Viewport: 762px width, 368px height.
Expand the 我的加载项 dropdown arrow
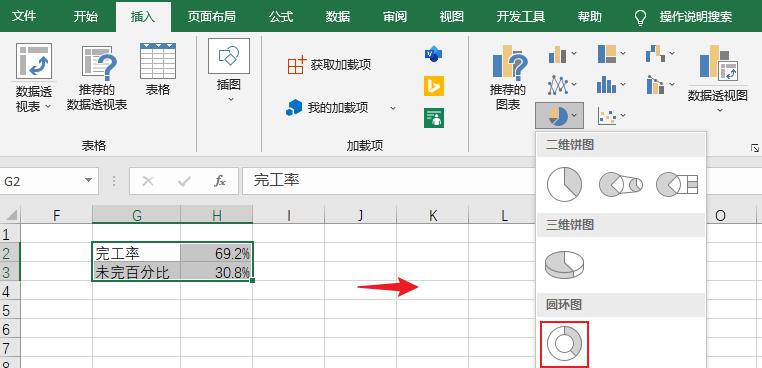coord(393,108)
